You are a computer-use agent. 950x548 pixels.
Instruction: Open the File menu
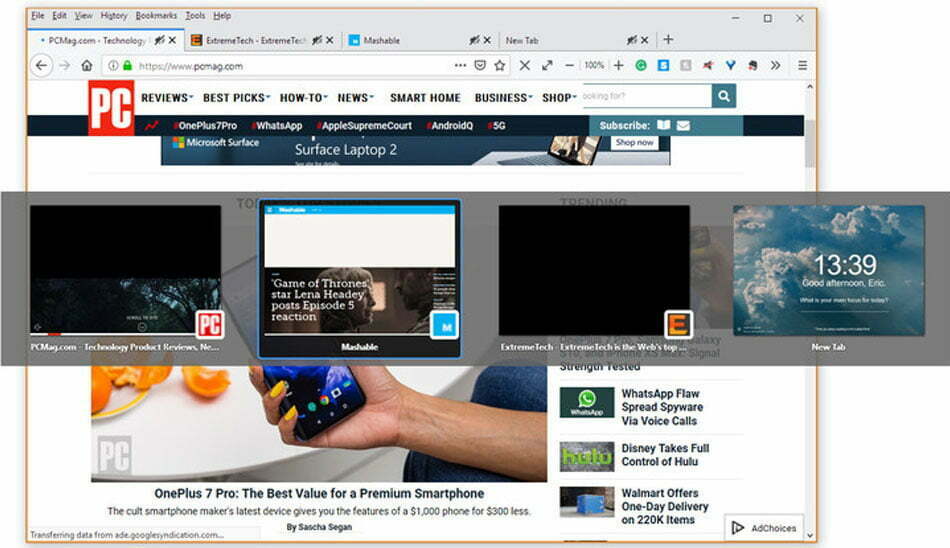point(38,16)
